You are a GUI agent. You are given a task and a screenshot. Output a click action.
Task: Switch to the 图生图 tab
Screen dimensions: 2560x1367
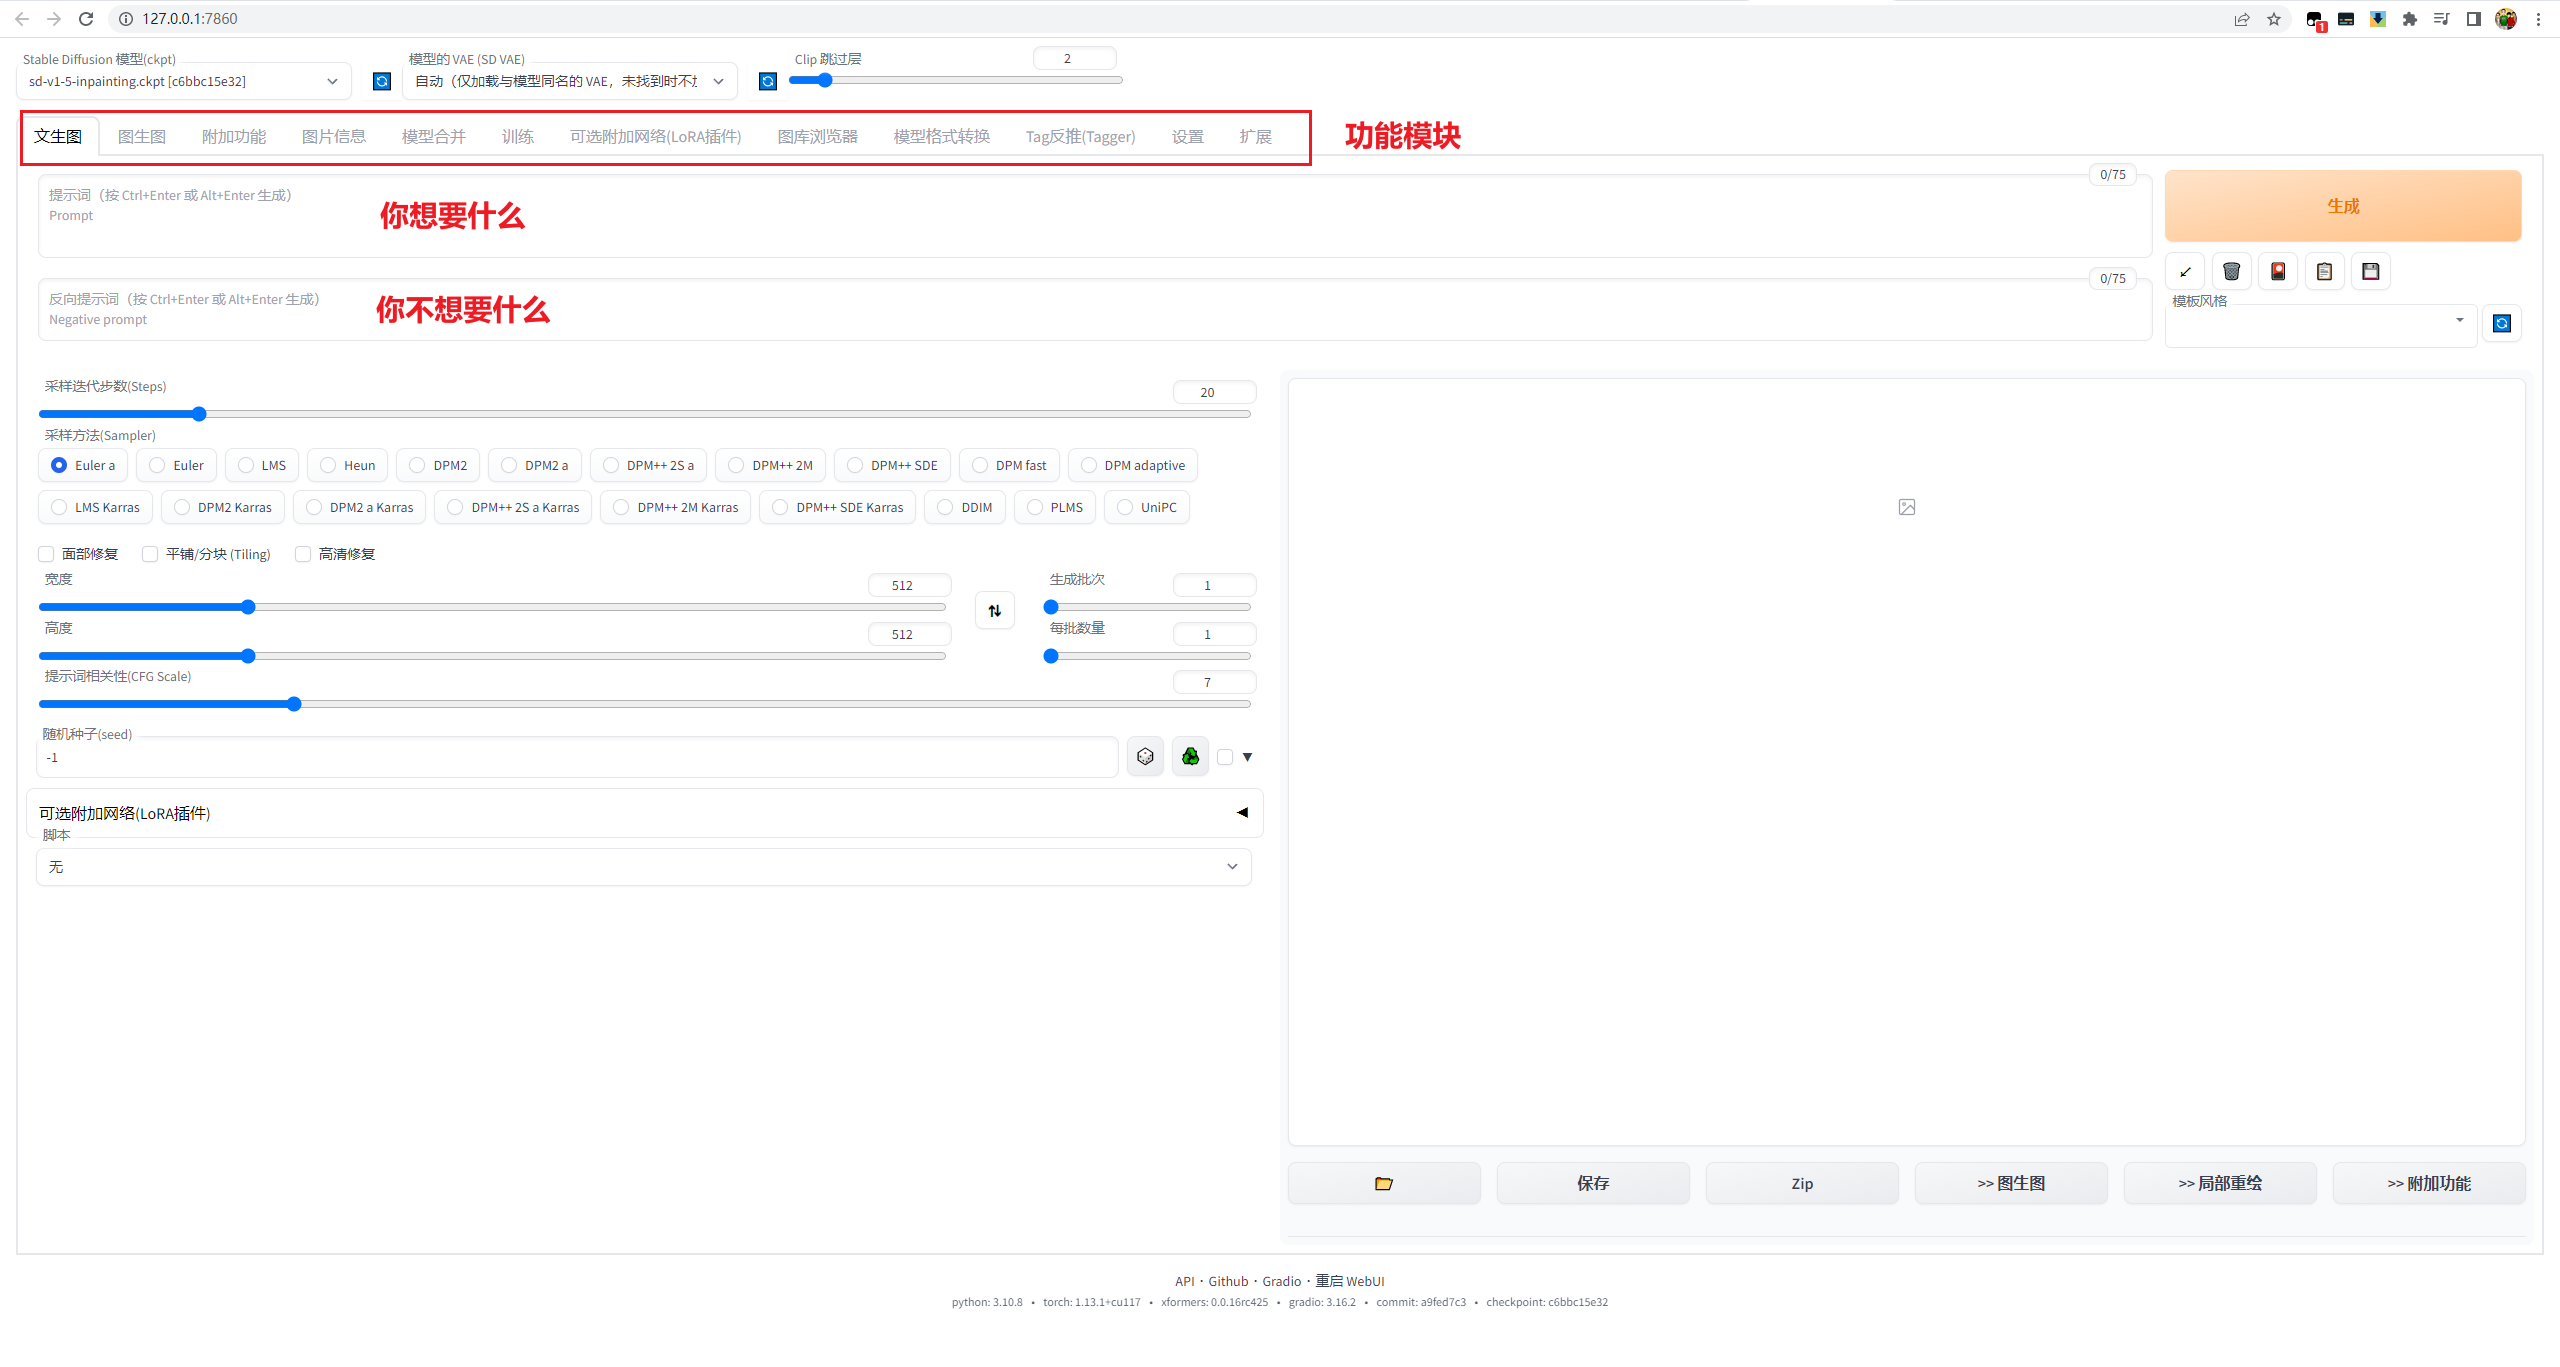[141, 136]
